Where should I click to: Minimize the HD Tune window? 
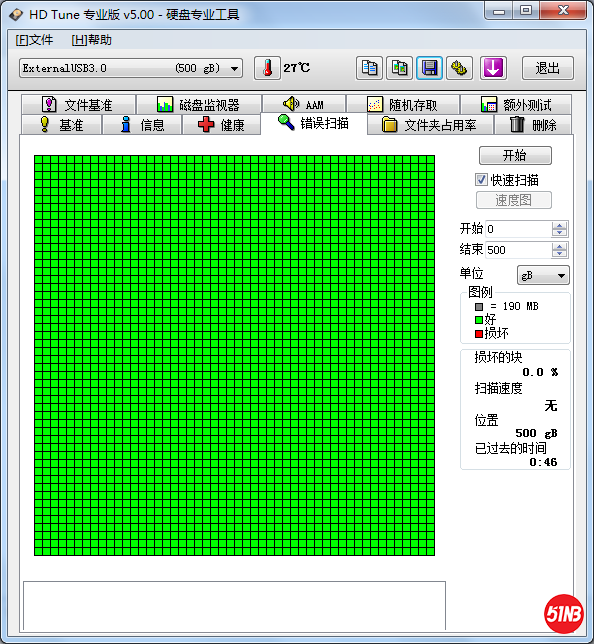point(499,11)
